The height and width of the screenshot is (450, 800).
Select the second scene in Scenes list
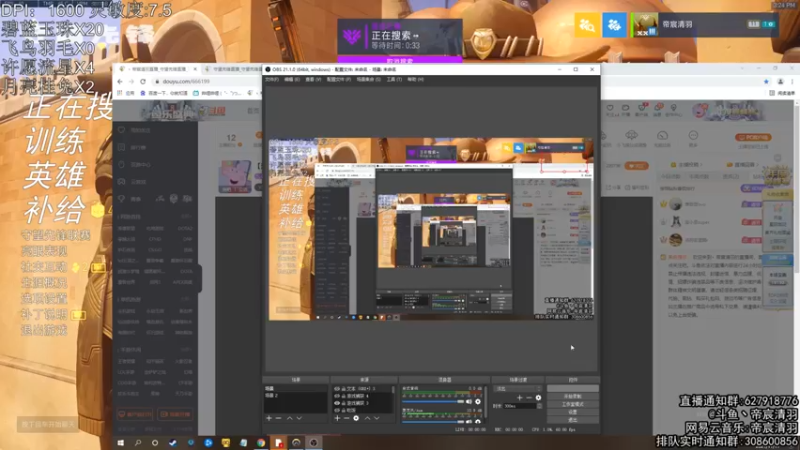tap(295, 395)
